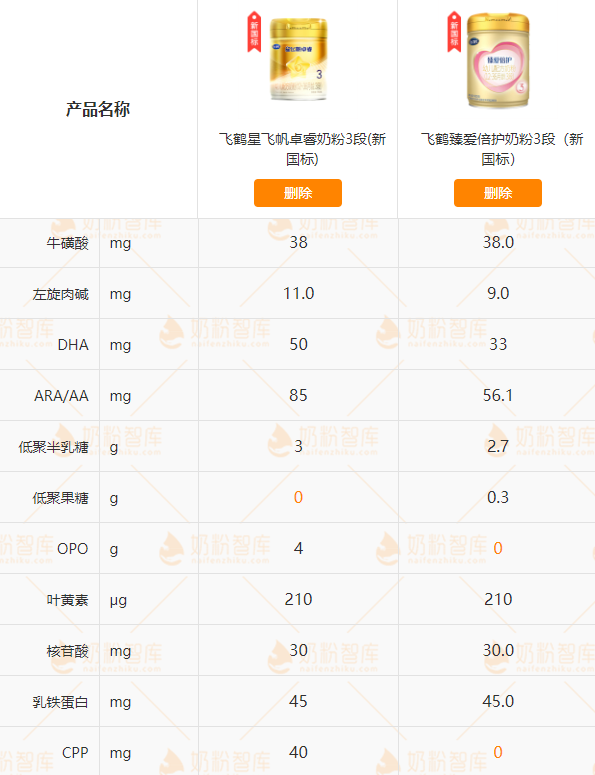
Task: Open the 飞鹤星飞帆卓睿奶粉3段(新国标) product name link
Action: pos(302,149)
